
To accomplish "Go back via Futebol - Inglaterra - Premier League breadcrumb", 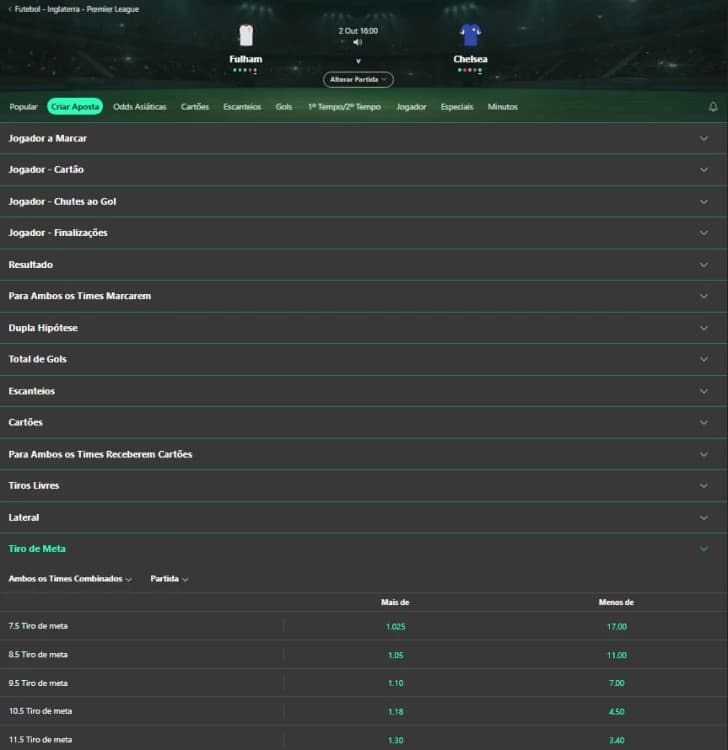I will tap(74, 9).
